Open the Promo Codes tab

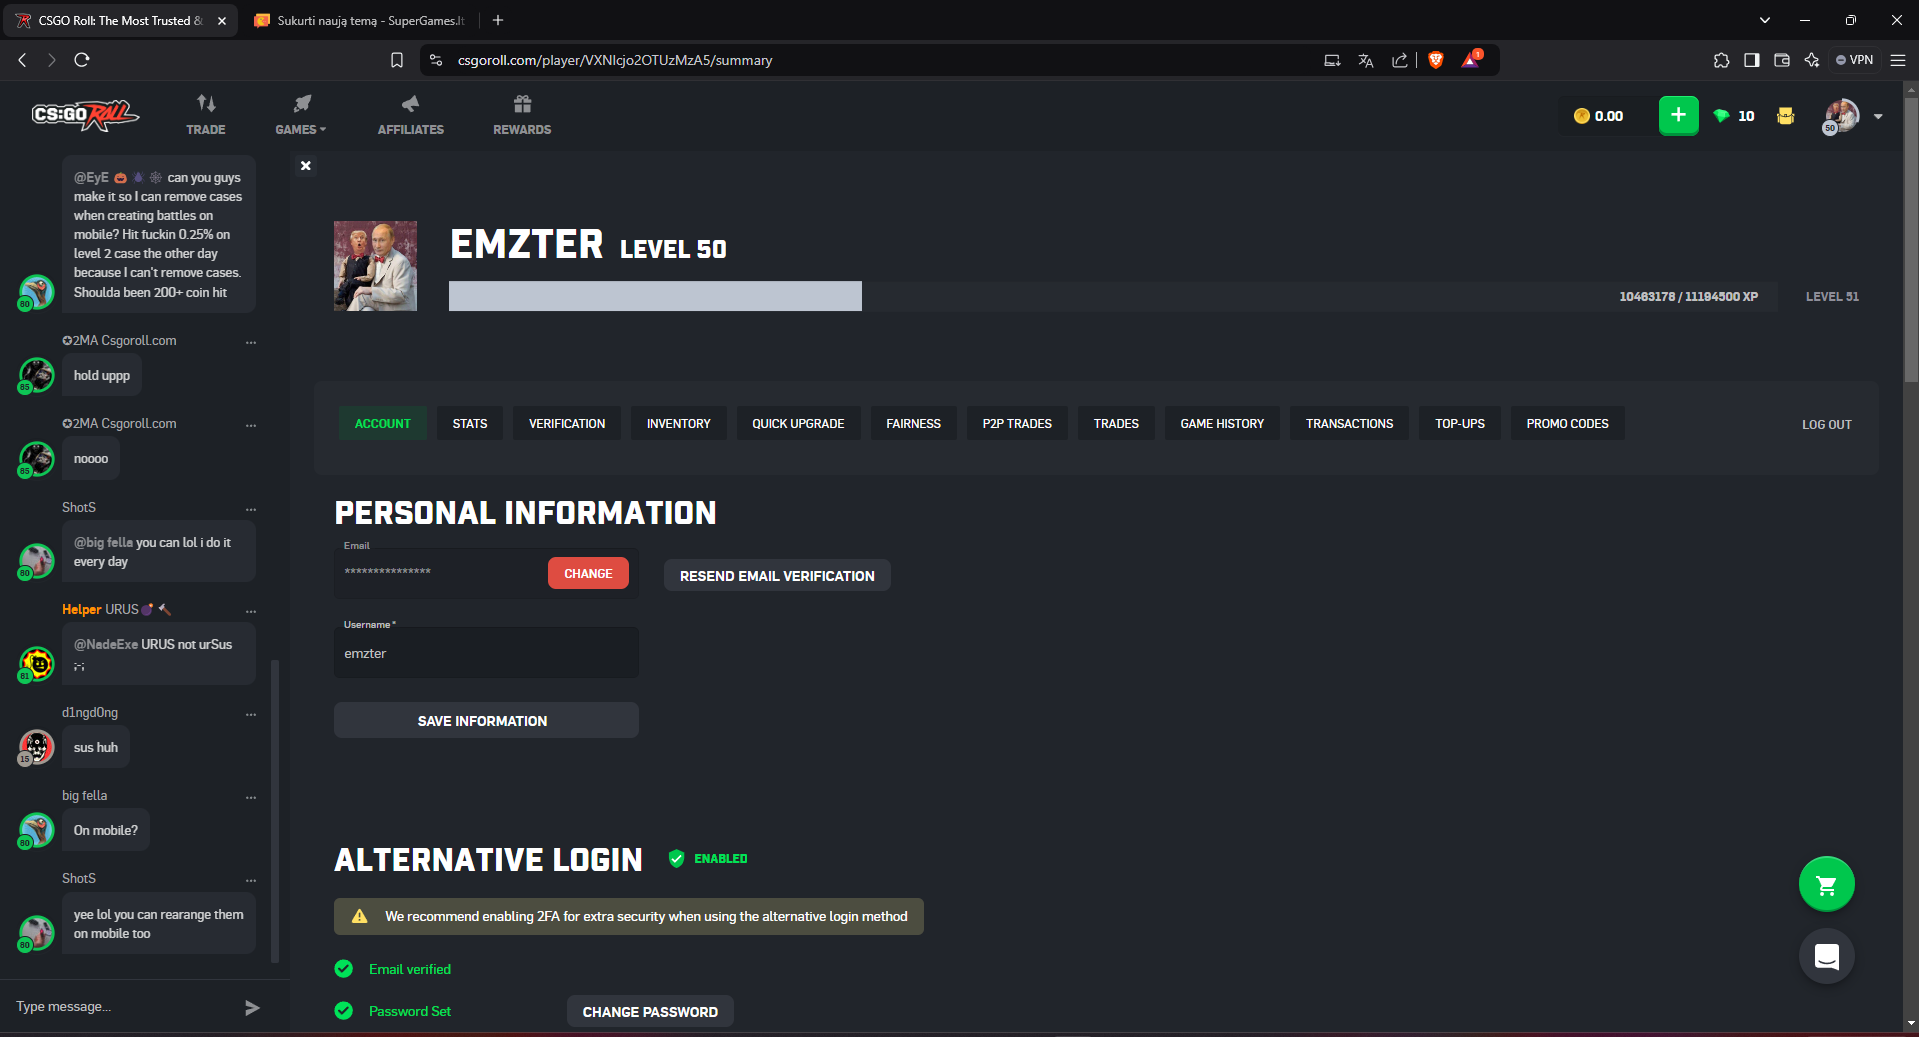coord(1567,424)
